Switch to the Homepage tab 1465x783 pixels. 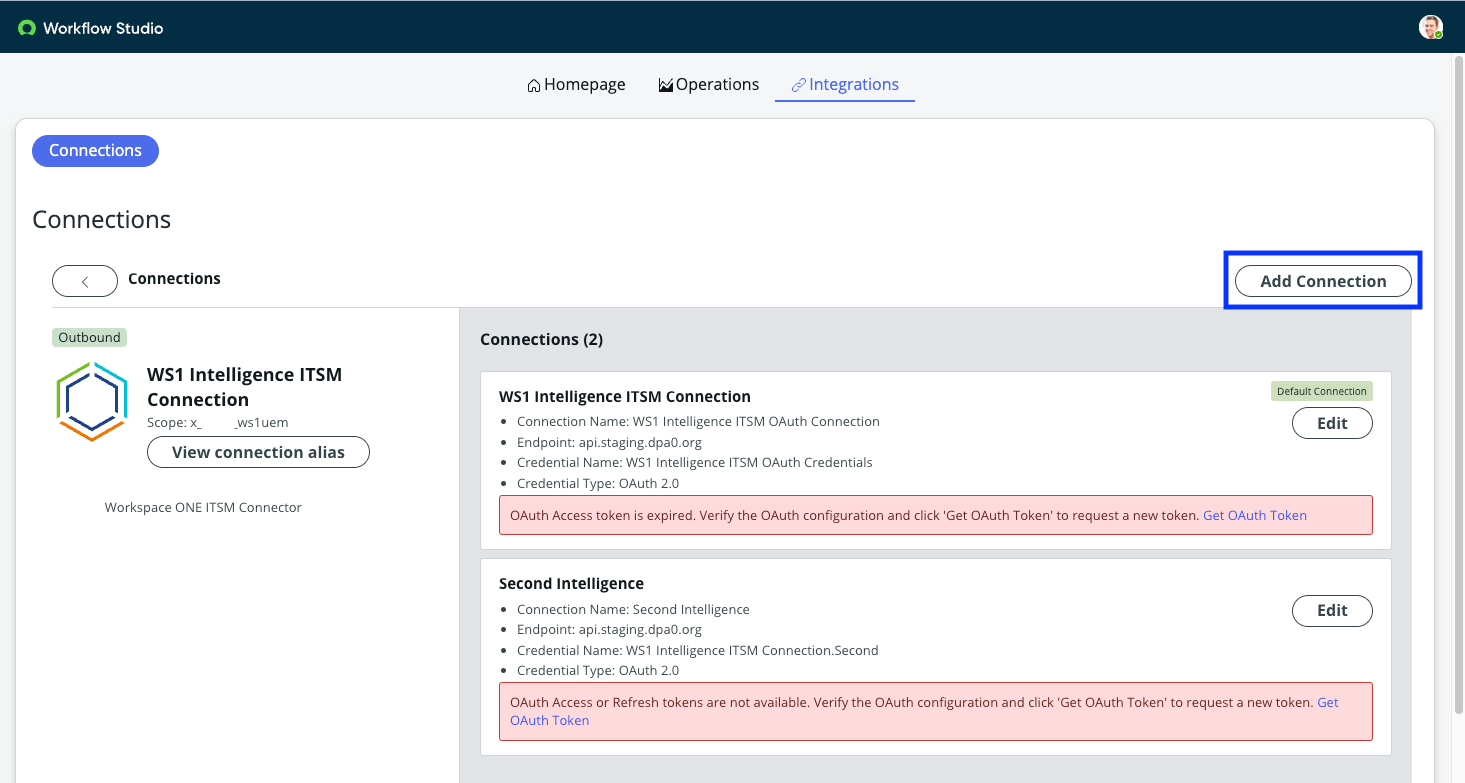pyautogui.click(x=576, y=85)
